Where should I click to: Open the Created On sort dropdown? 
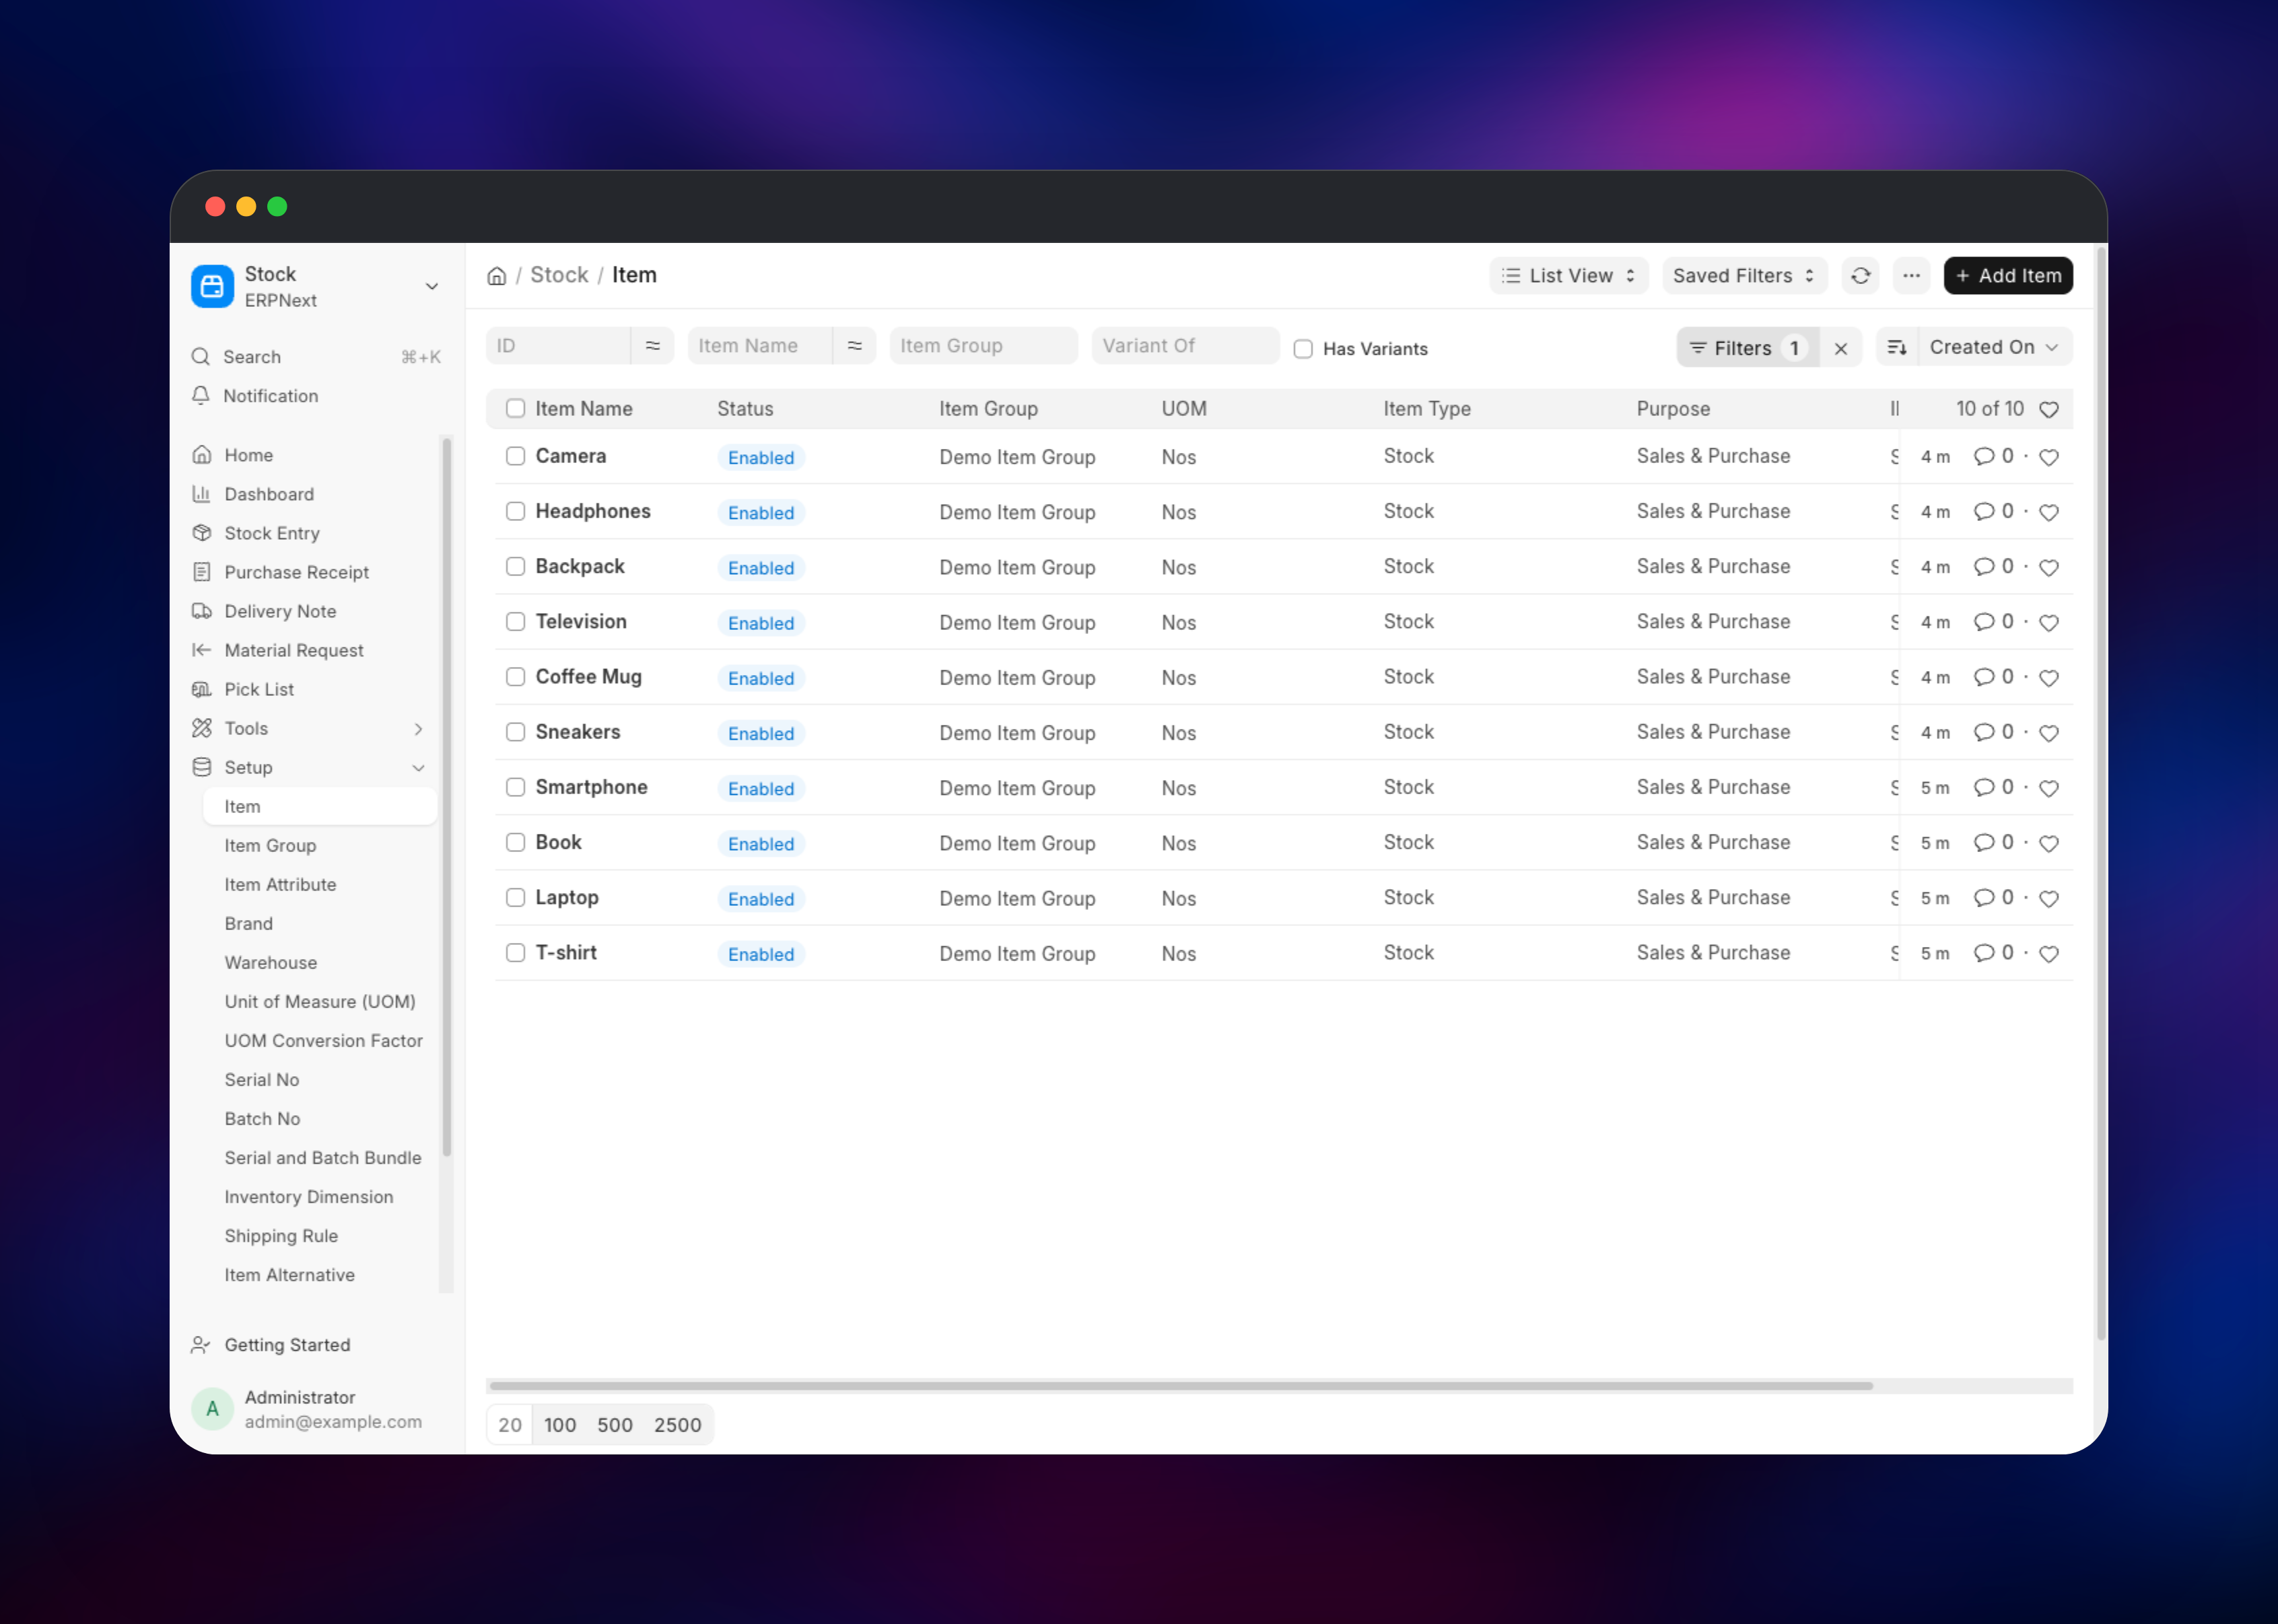point(1994,347)
